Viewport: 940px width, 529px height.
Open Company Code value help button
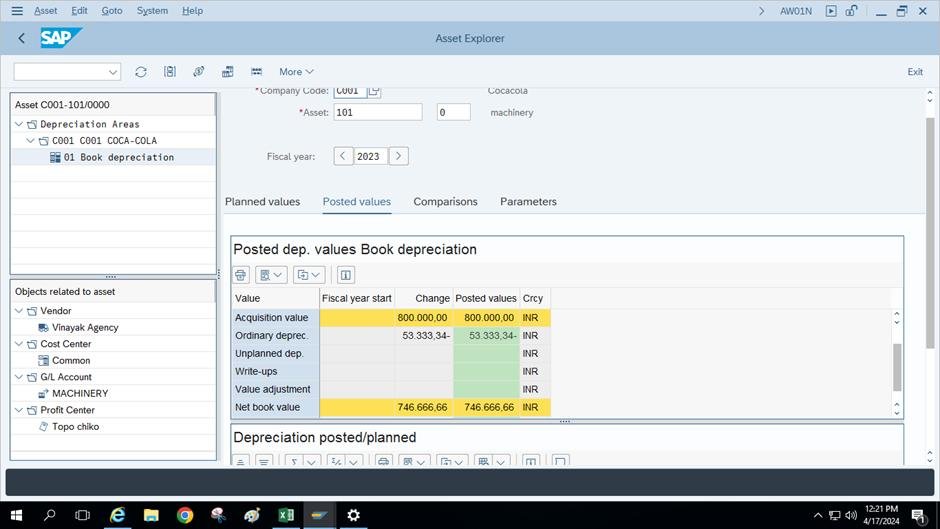point(374,91)
